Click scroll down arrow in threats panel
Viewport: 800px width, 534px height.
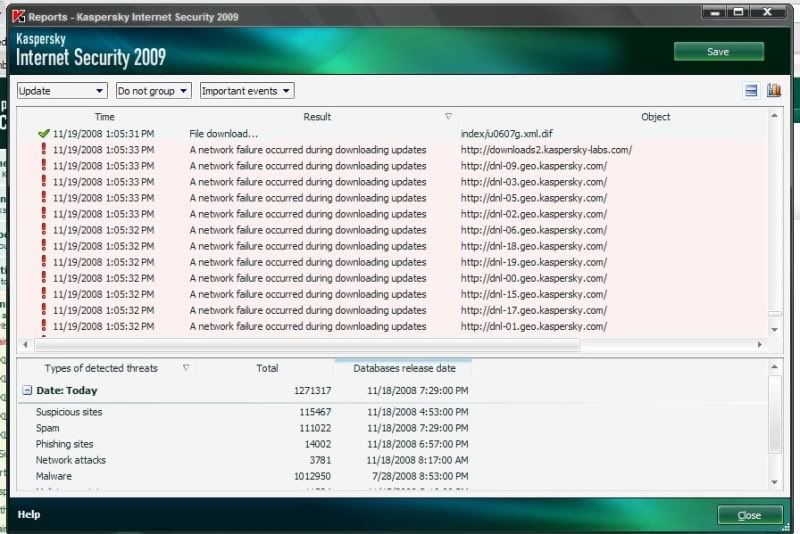coord(774,482)
